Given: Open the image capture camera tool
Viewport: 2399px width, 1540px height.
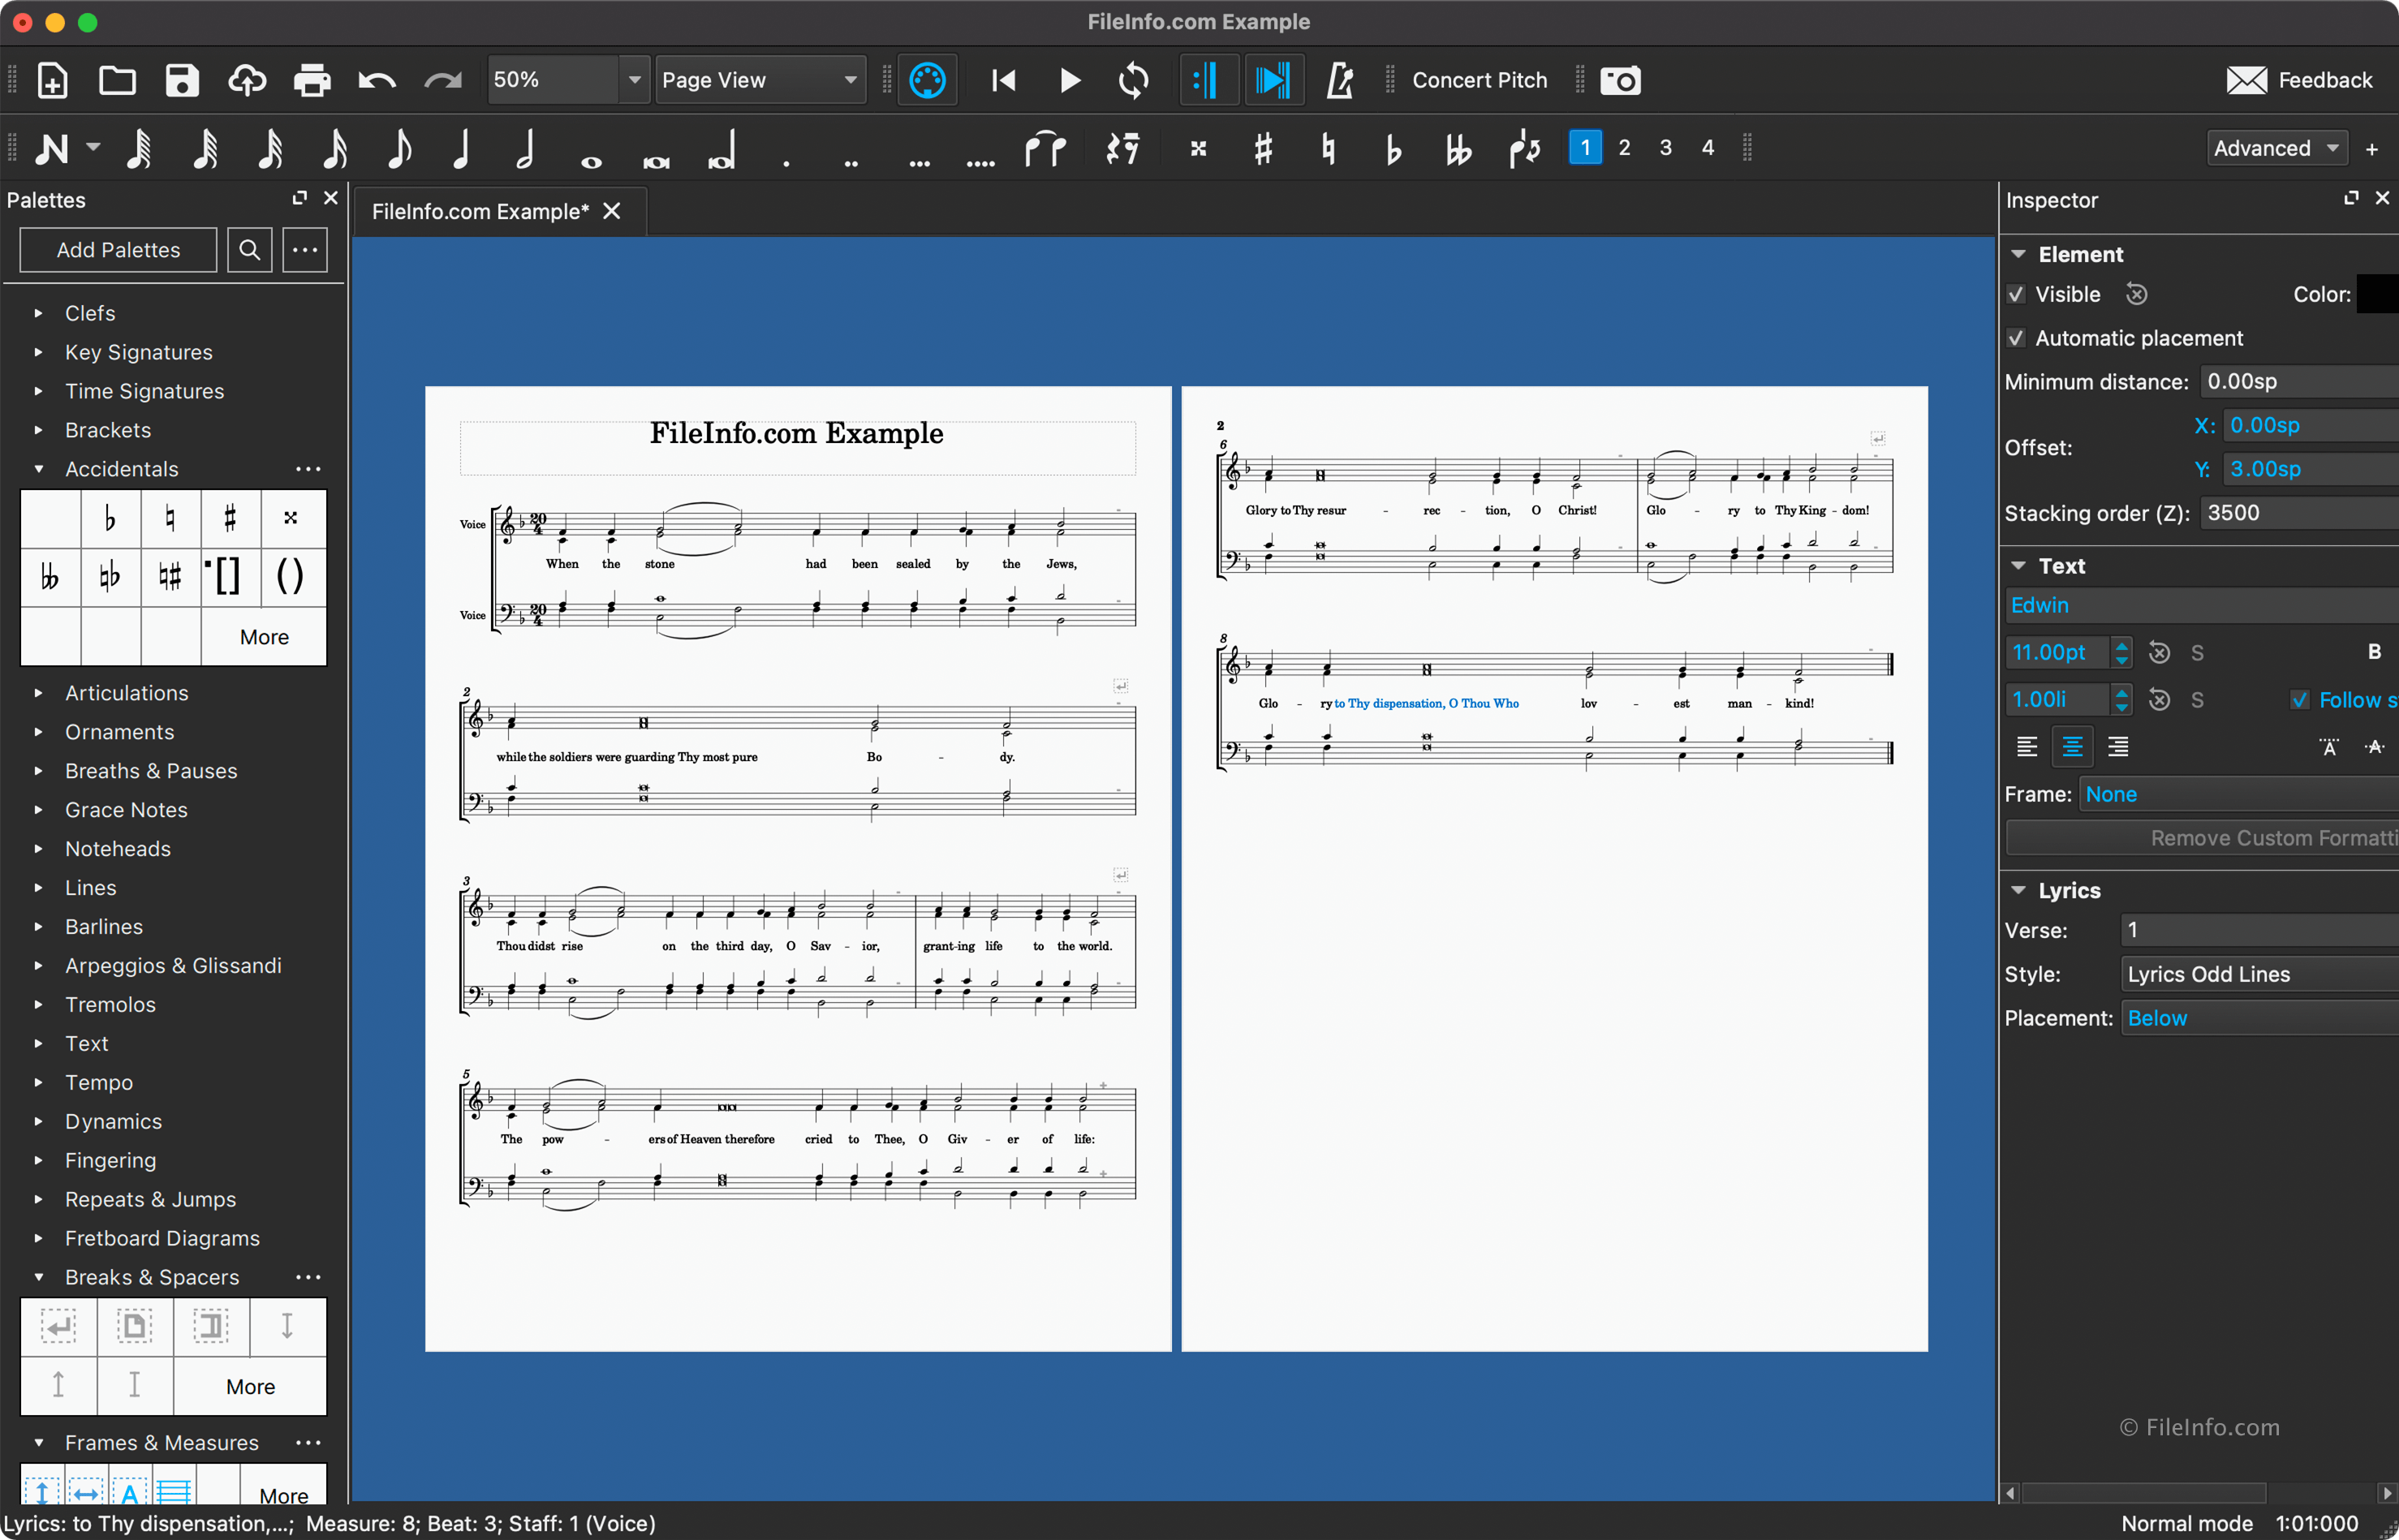Looking at the screenshot, I should point(1619,80).
